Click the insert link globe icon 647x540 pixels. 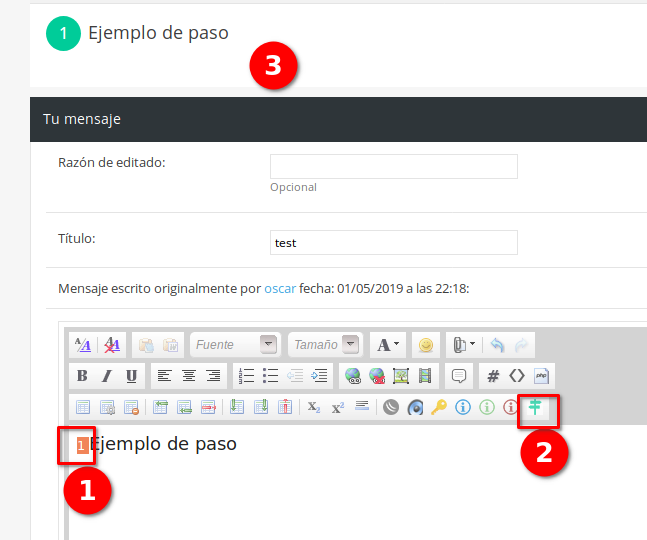tap(352, 376)
